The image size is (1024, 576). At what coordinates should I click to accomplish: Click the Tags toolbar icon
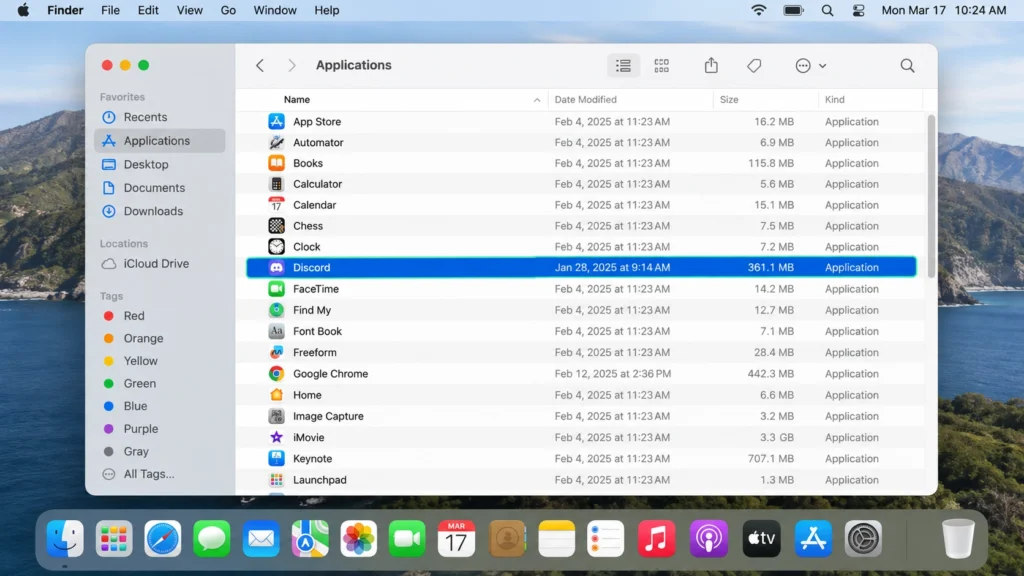(754, 65)
